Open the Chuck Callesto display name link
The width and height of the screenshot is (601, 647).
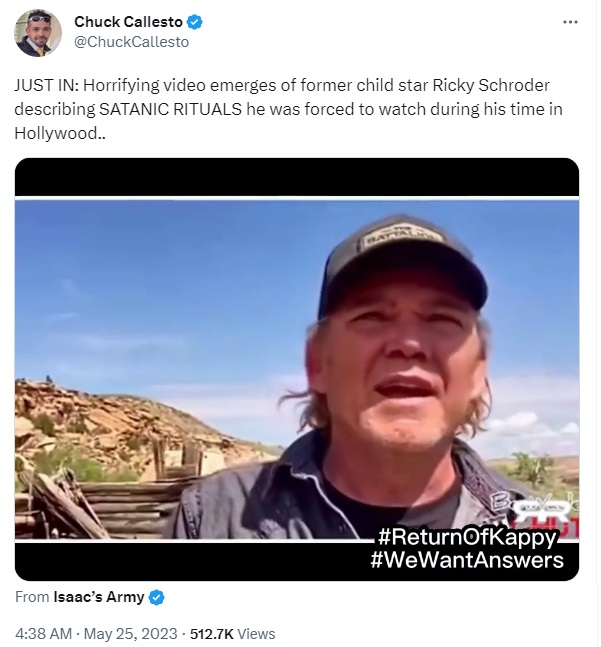pos(126,22)
